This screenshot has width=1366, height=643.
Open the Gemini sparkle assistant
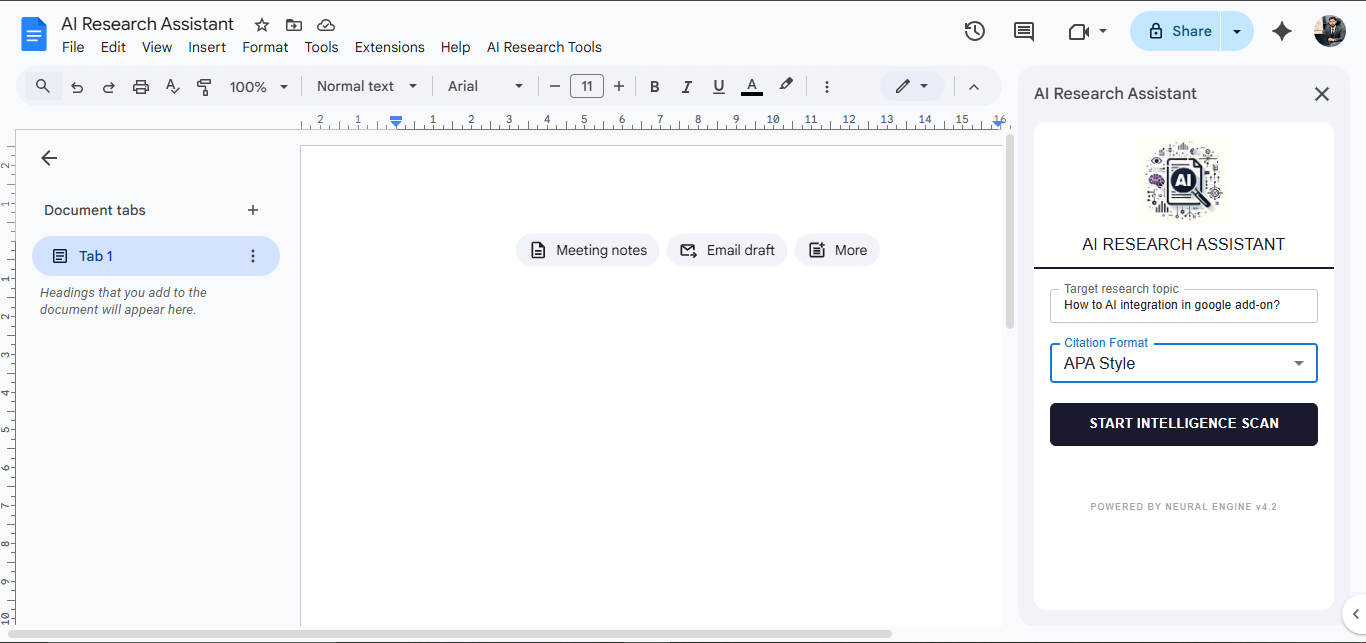(1281, 31)
